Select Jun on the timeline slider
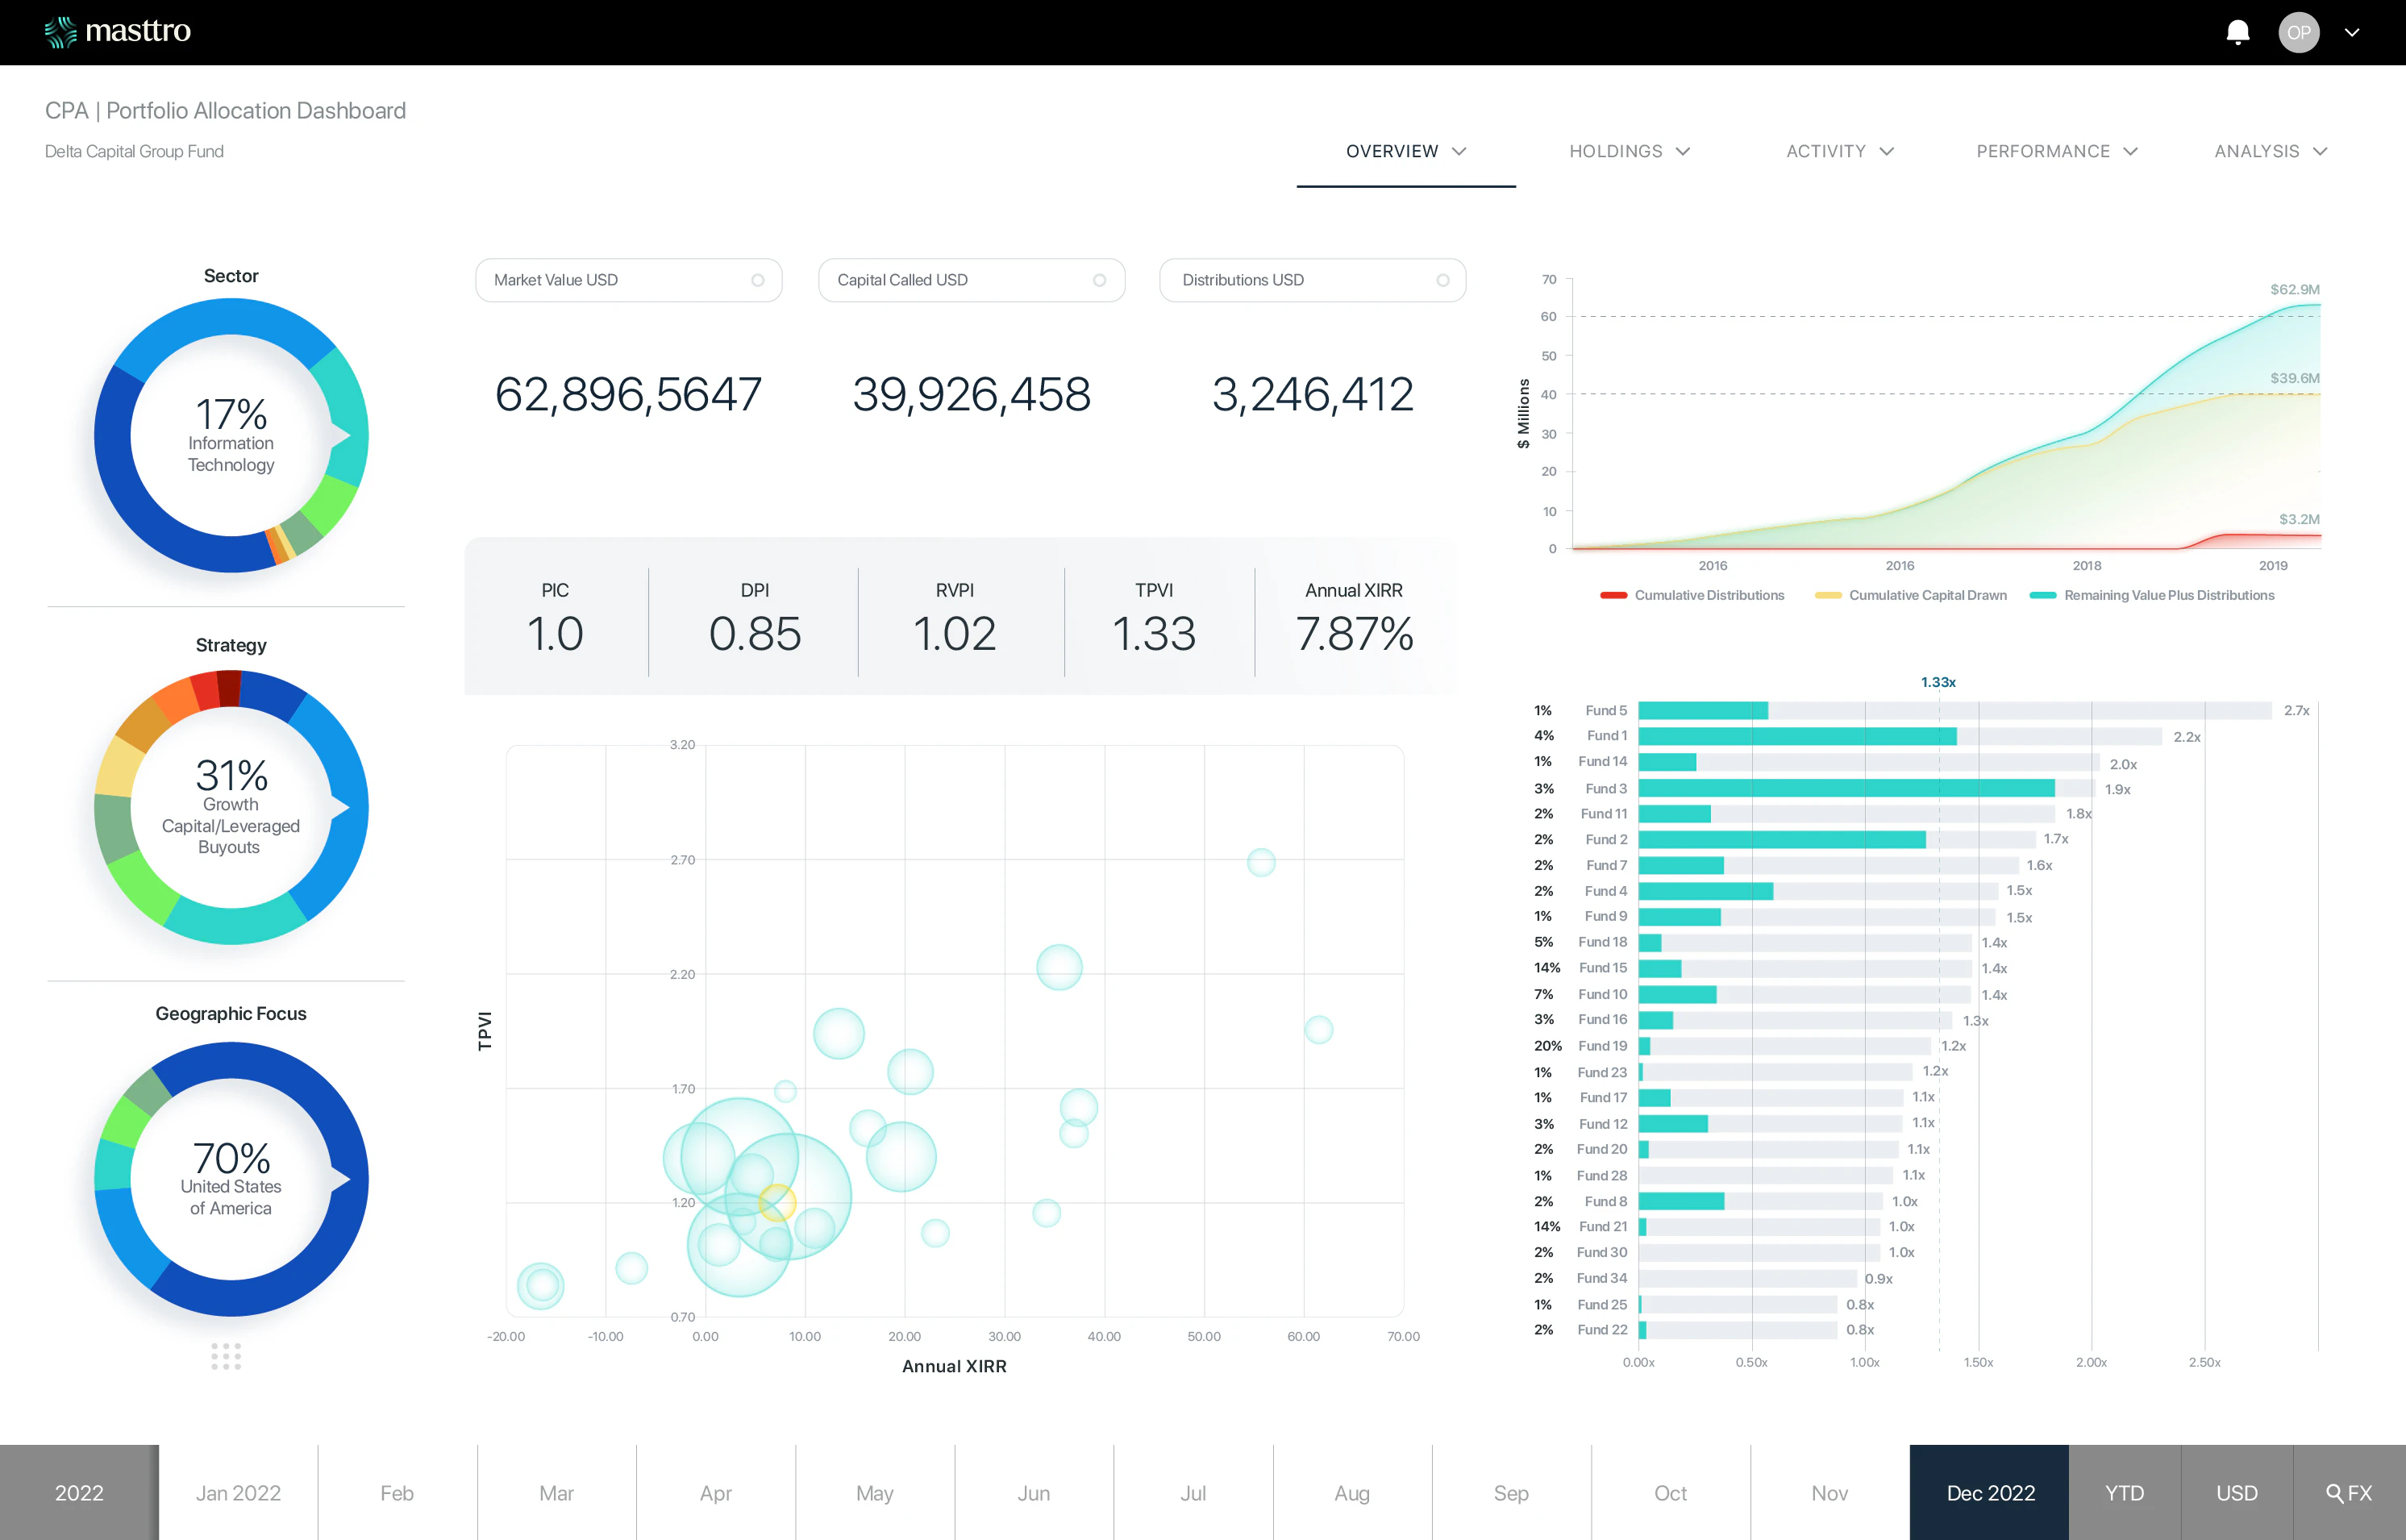The width and height of the screenshot is (2406, 1540). pos(1034,1492)
